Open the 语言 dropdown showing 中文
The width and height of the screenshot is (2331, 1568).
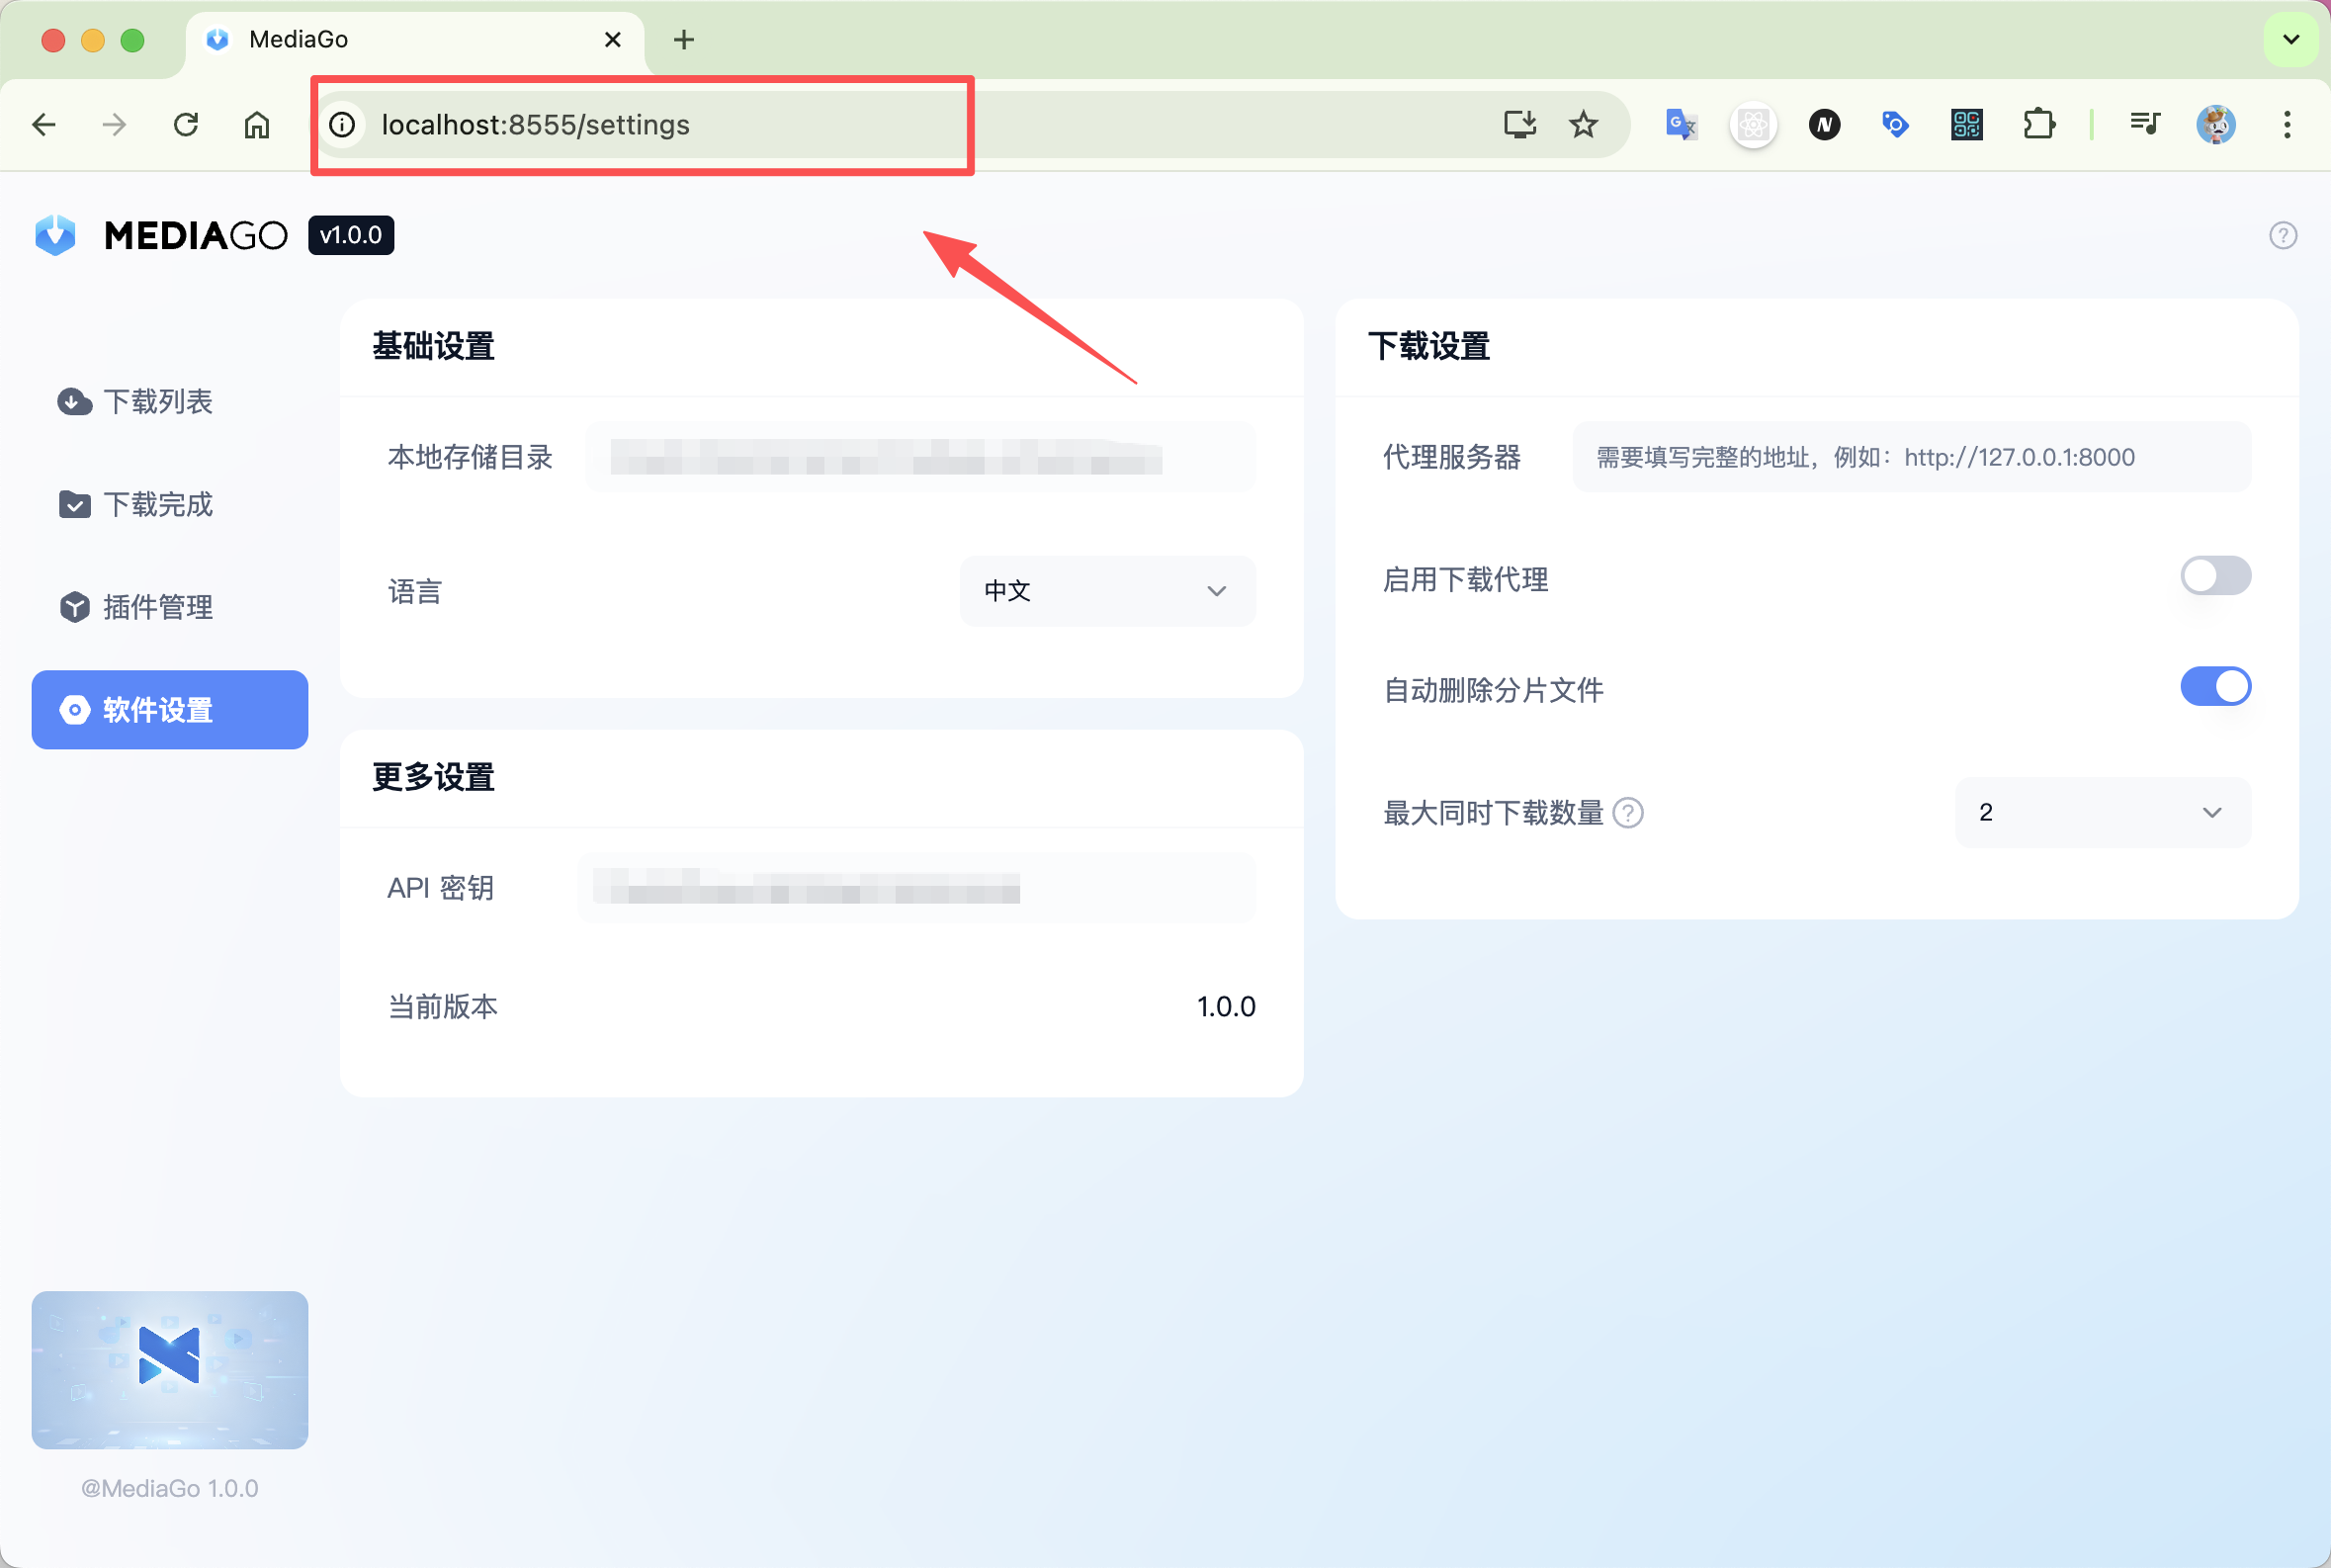coord(1107,591)
